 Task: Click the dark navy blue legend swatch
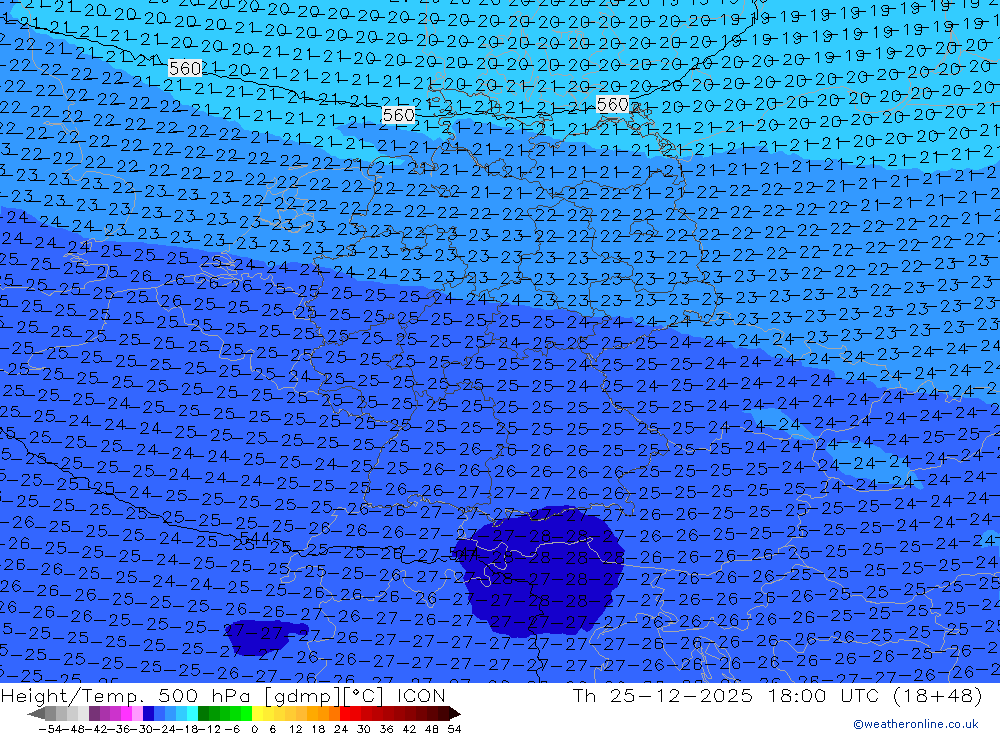click(148, 713)
